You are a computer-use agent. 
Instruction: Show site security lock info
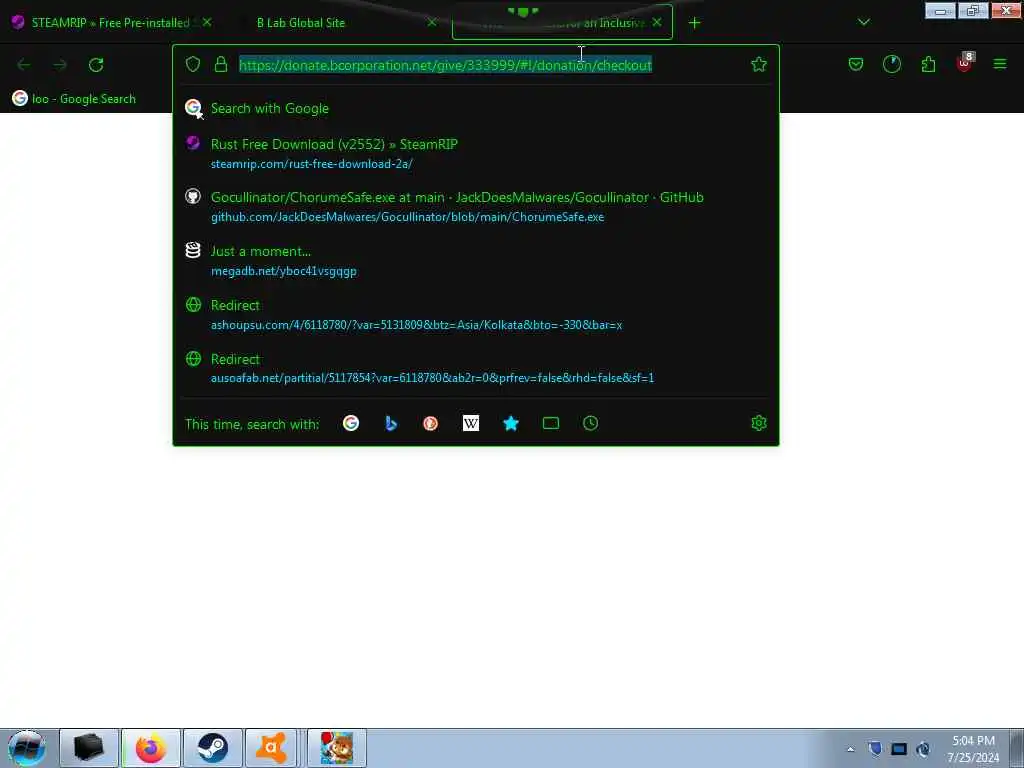tap(221, 64)
